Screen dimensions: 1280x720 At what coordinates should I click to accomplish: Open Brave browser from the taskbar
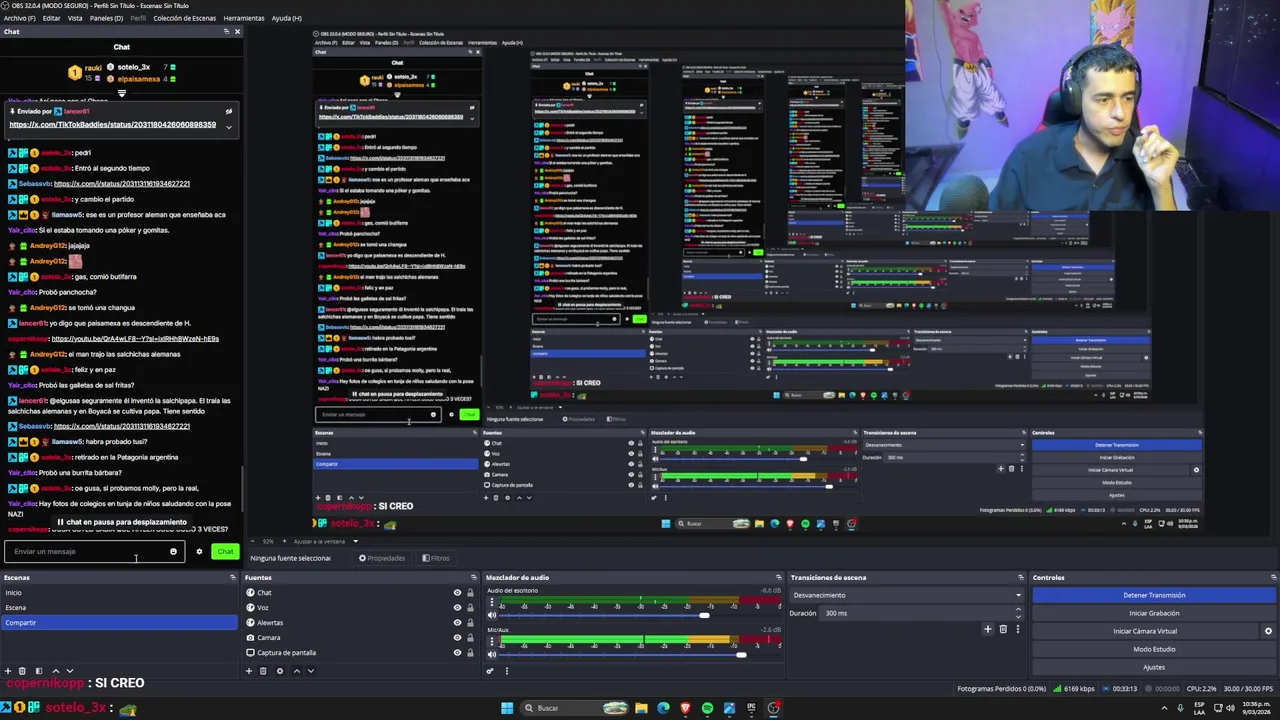click(x=685, y=708)
